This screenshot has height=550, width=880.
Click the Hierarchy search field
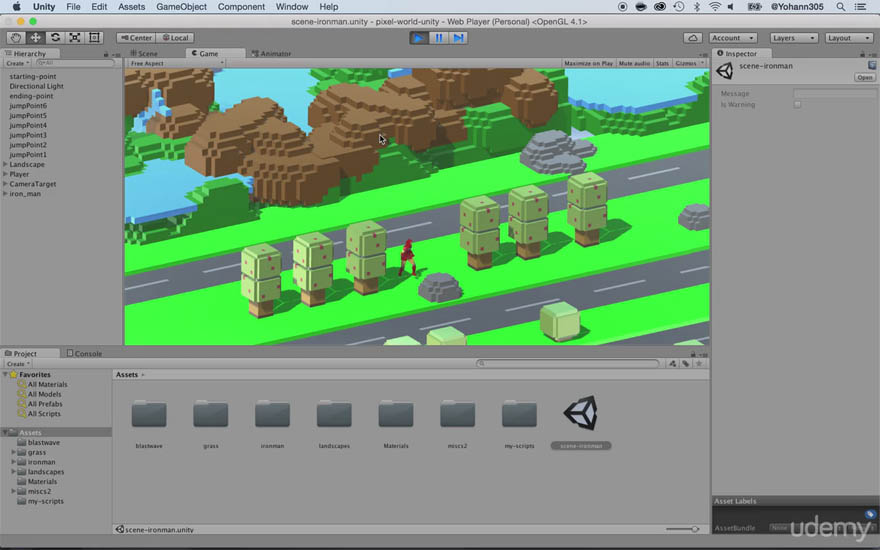(x=75, y=63)
